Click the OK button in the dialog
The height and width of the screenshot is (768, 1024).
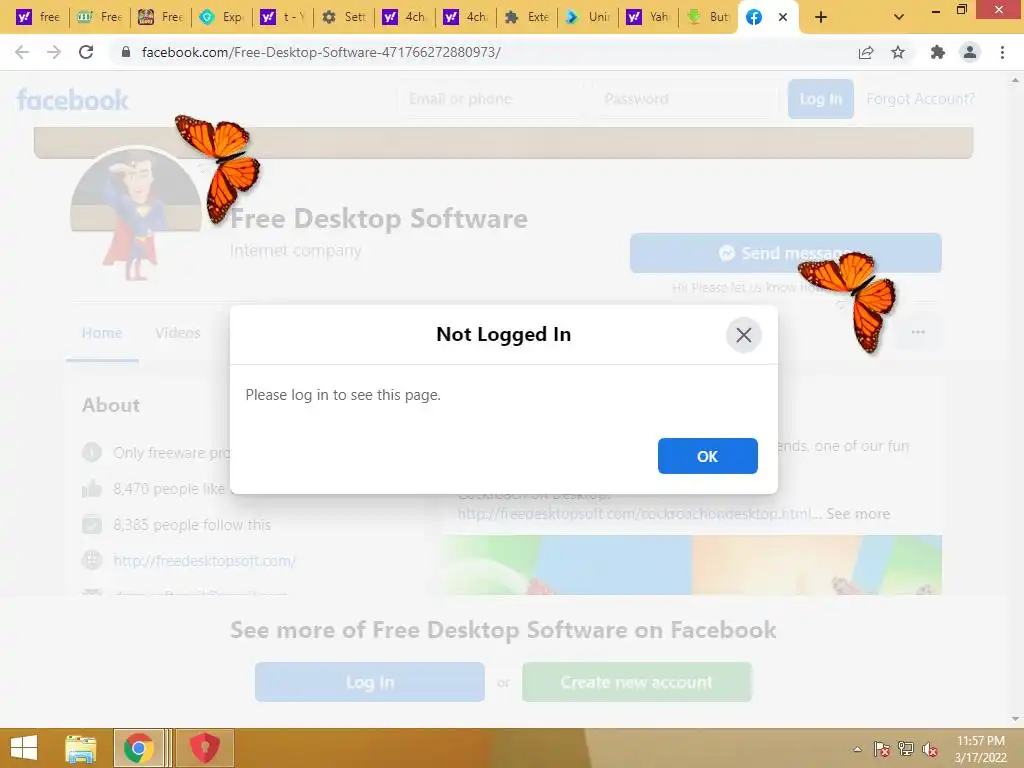[707, 456]
